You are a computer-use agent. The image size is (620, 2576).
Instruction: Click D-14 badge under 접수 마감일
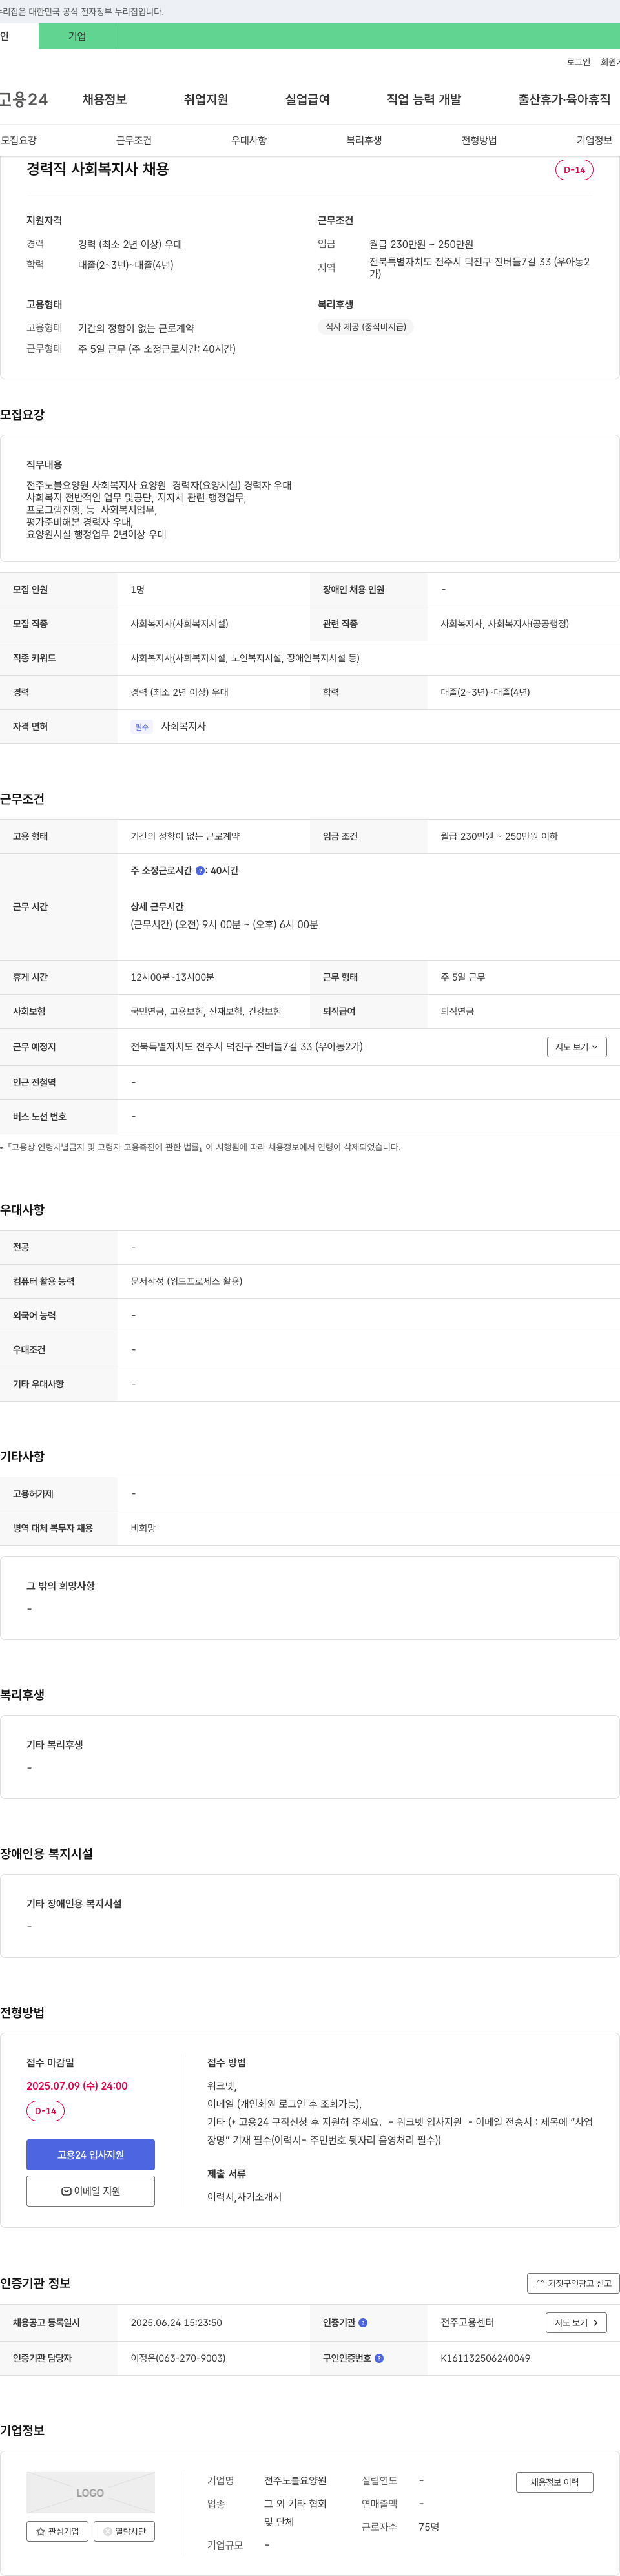45,2111
